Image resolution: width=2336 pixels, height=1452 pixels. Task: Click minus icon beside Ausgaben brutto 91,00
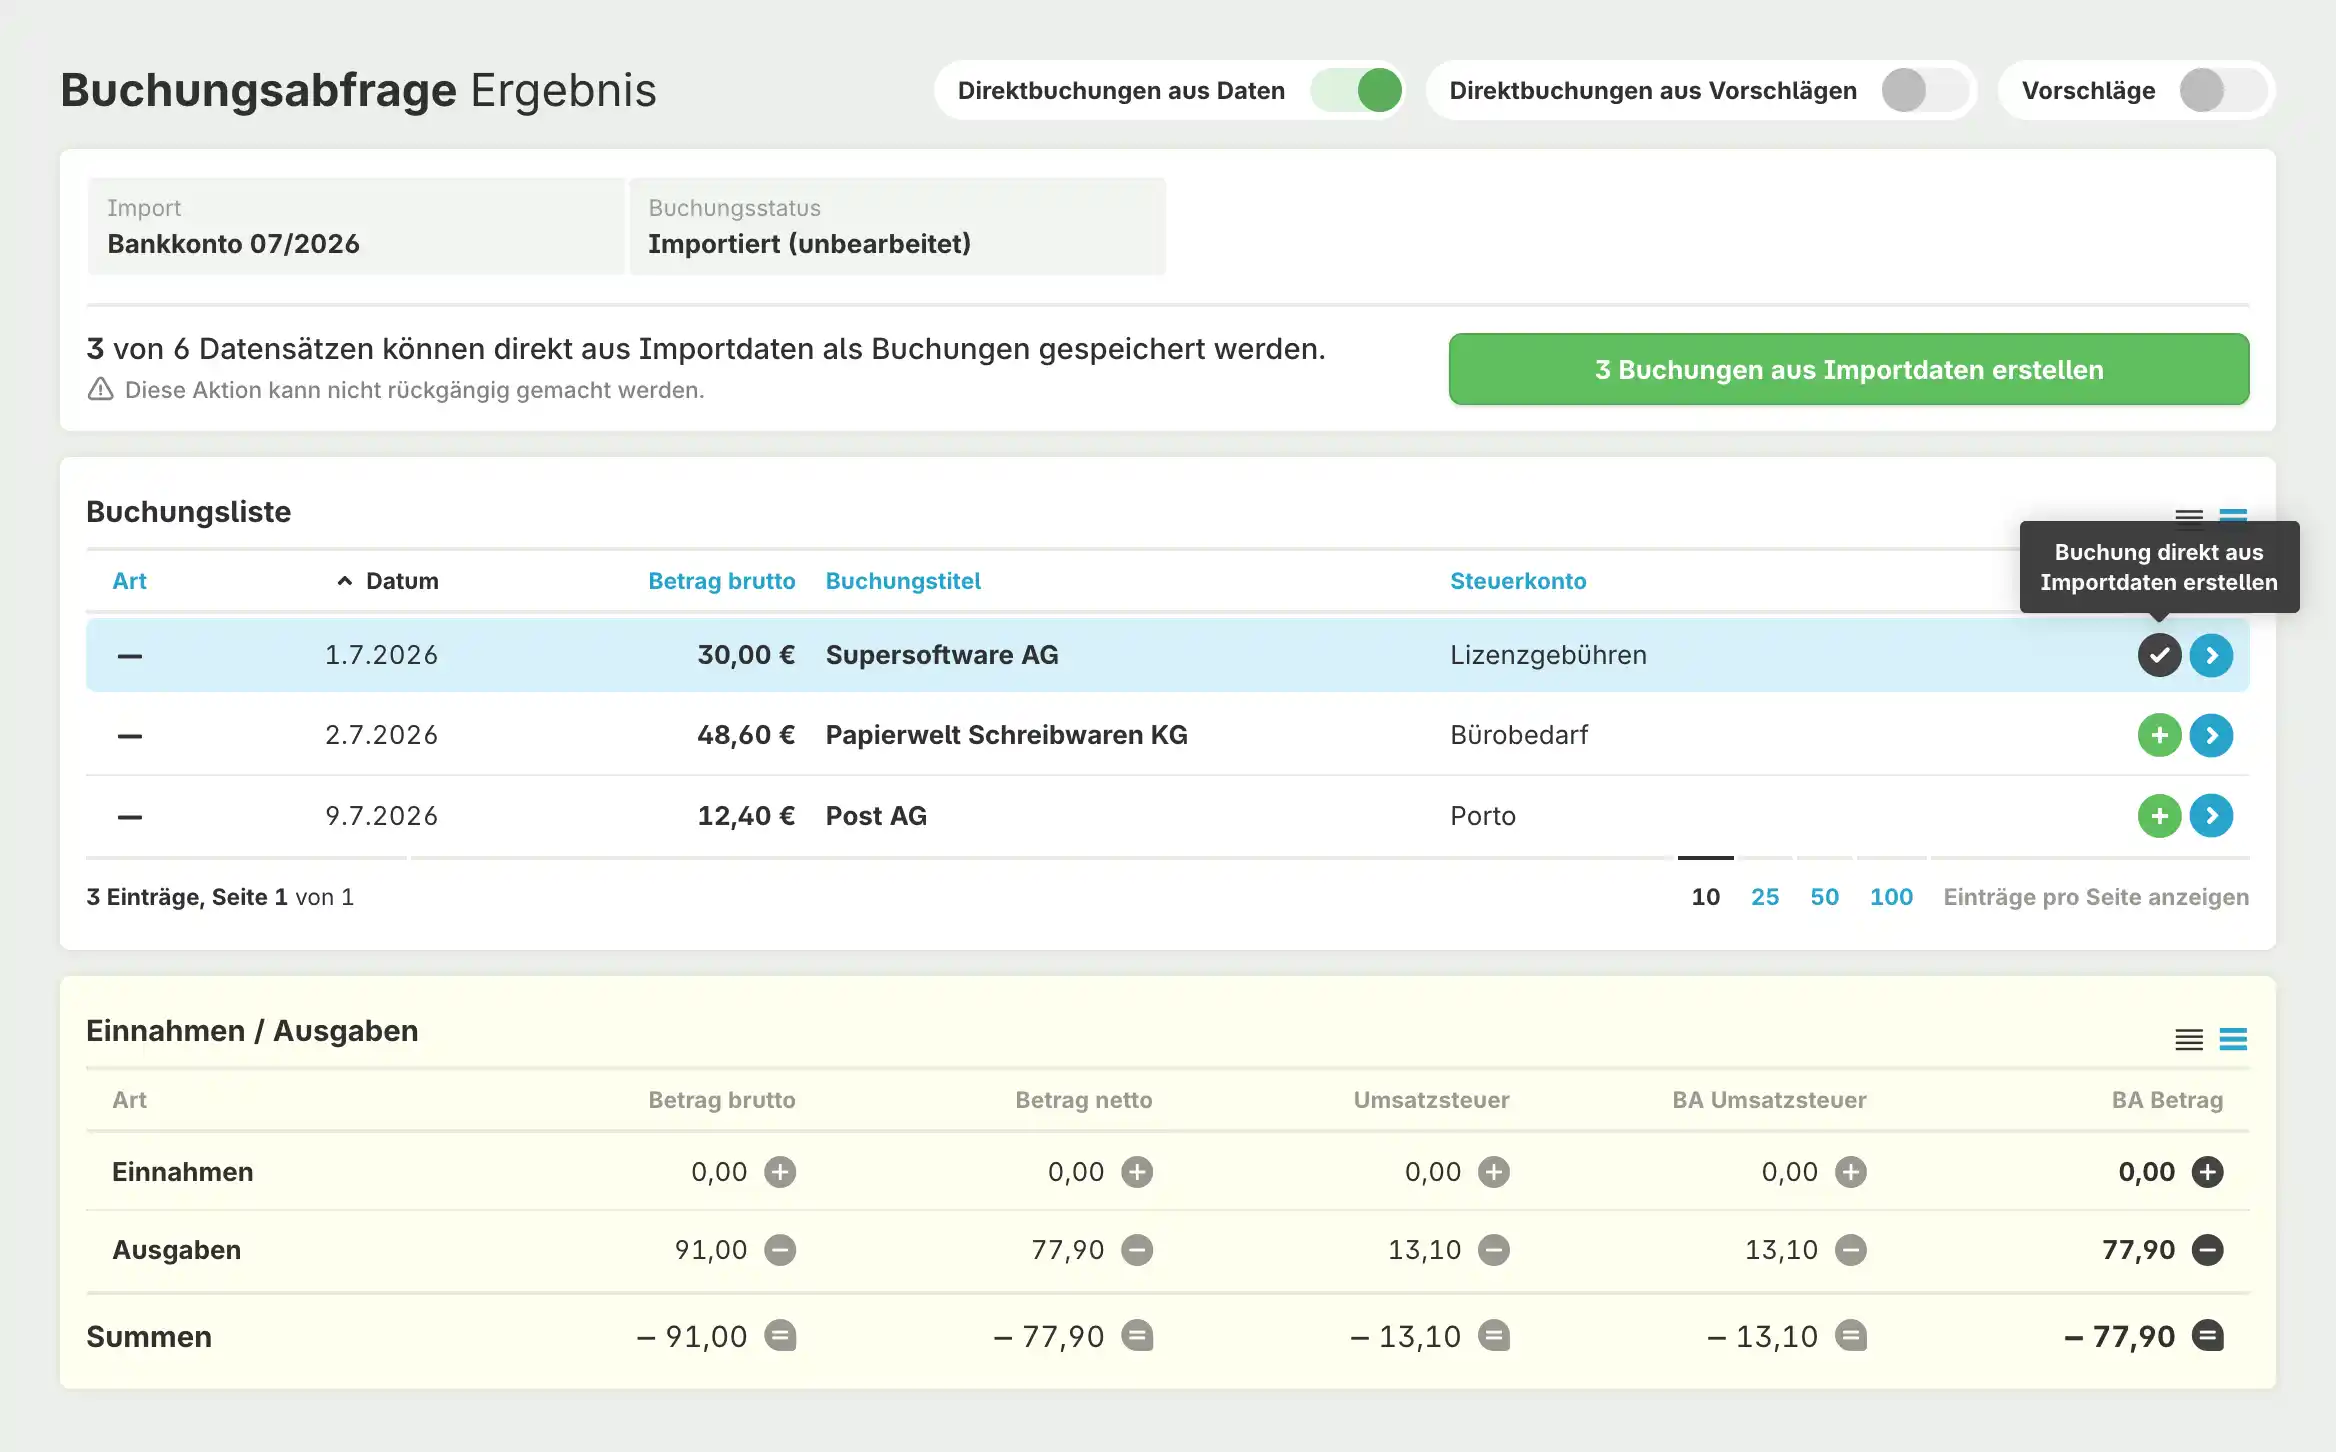pos(780,1250)
